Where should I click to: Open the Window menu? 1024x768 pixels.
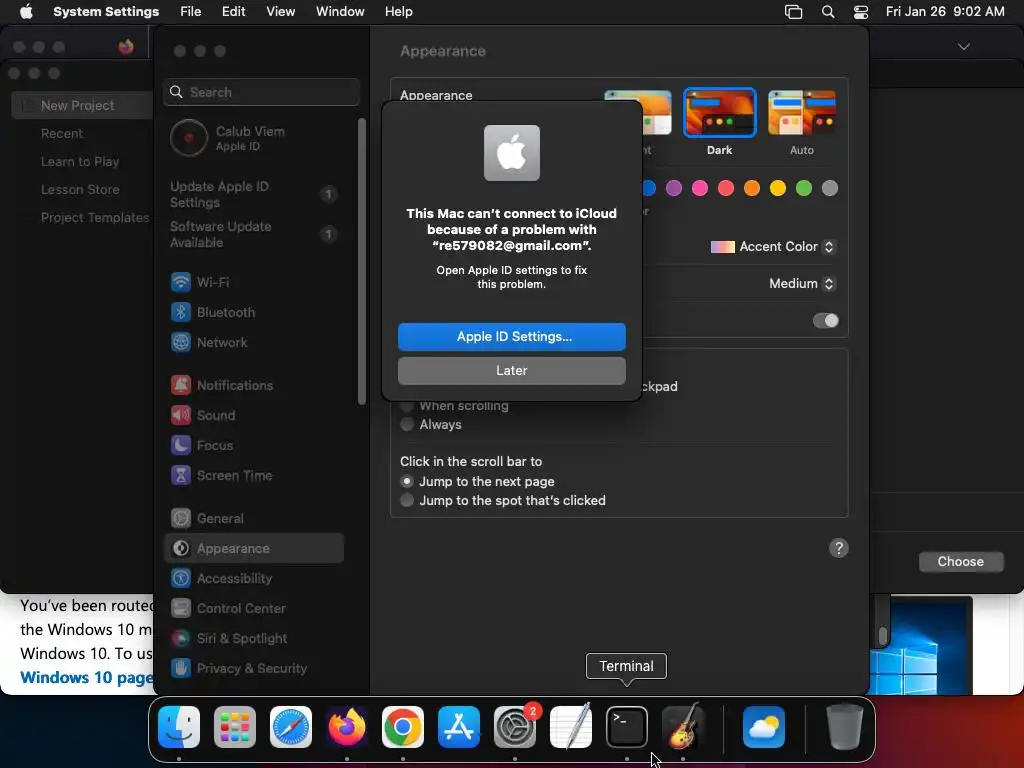click(x=340, y=12)
